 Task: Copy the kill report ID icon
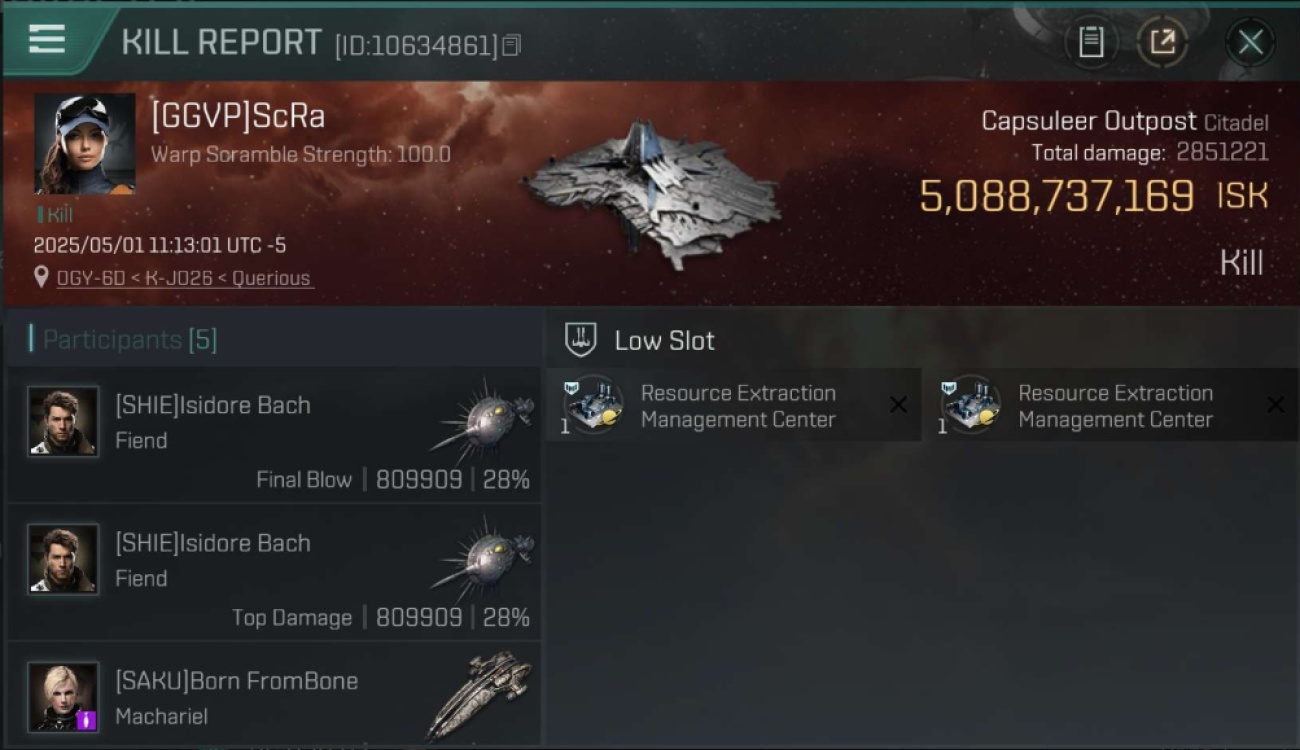click(512, 45)
